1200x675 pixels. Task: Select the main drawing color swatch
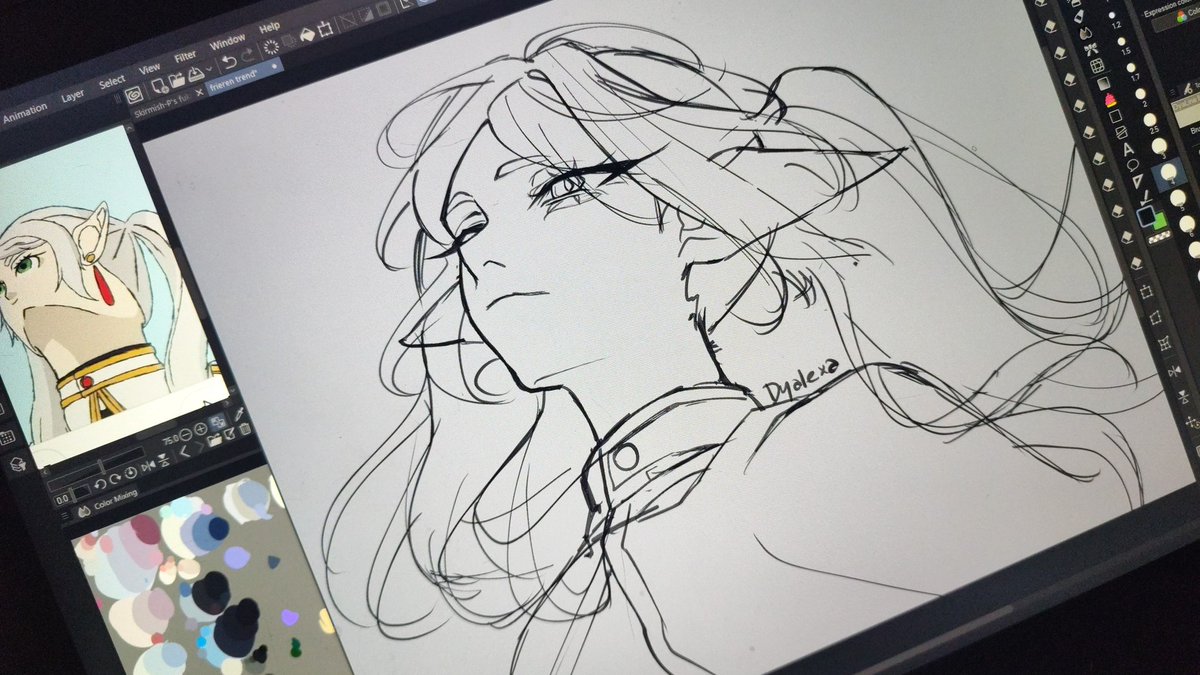pos(1145,216)
